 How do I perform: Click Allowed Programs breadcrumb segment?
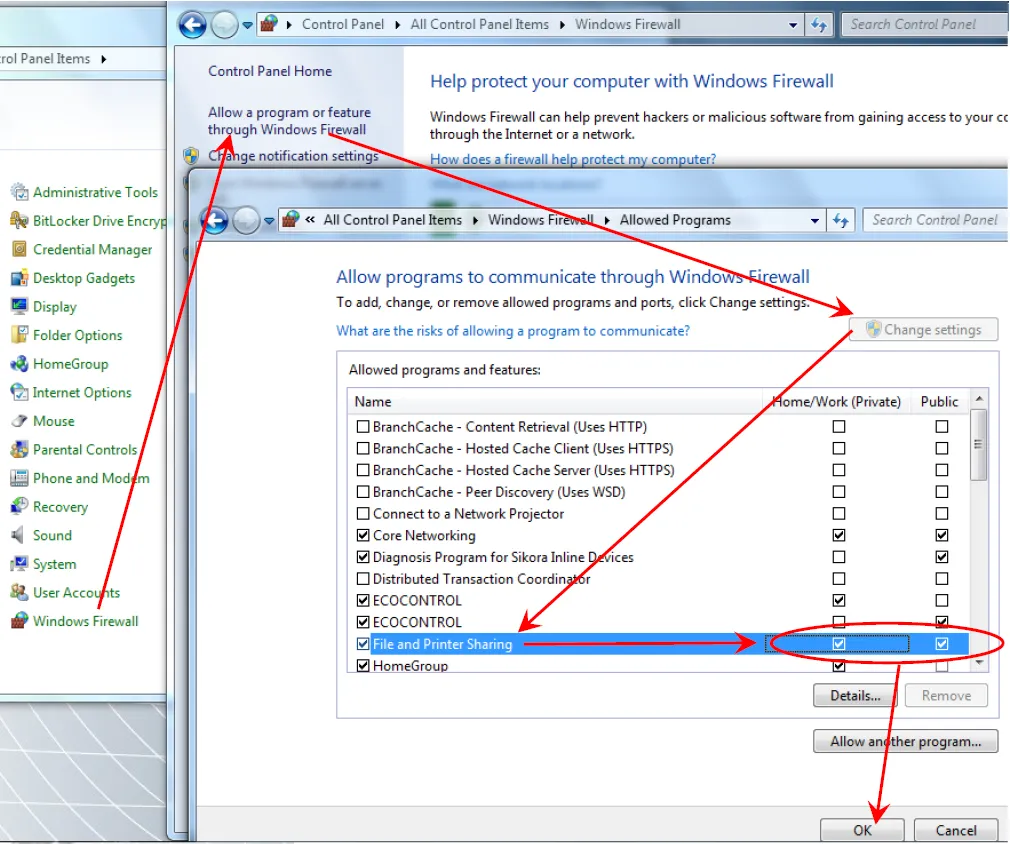pyautogui.click(x=675, y=220)
